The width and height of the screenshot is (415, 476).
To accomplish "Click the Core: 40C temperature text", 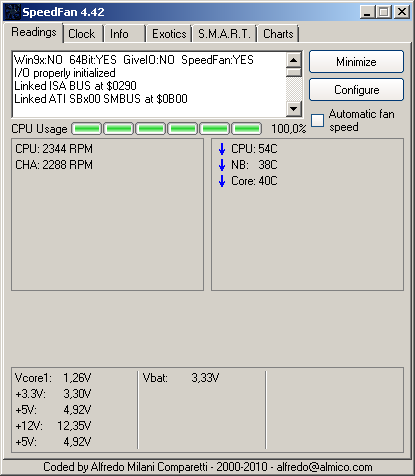I will click(254, 181).
